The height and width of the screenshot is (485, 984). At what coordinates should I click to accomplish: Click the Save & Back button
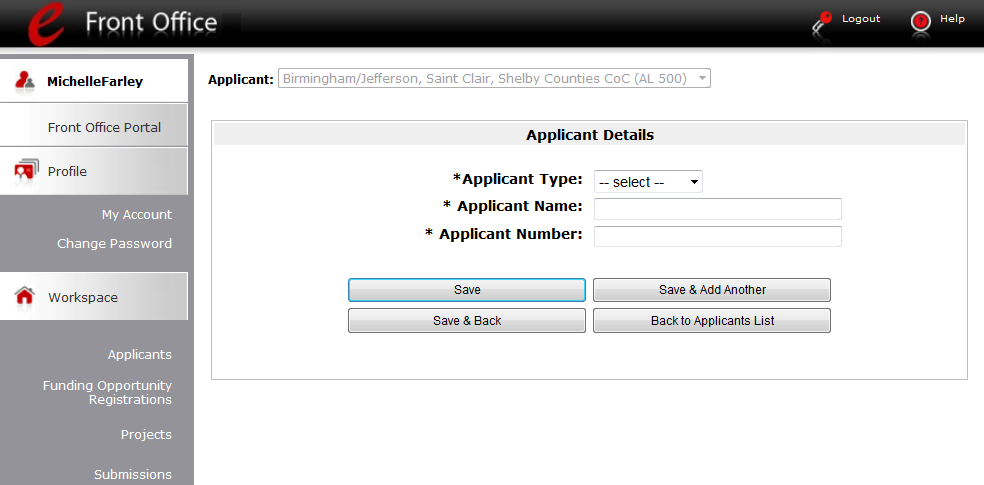467,321
